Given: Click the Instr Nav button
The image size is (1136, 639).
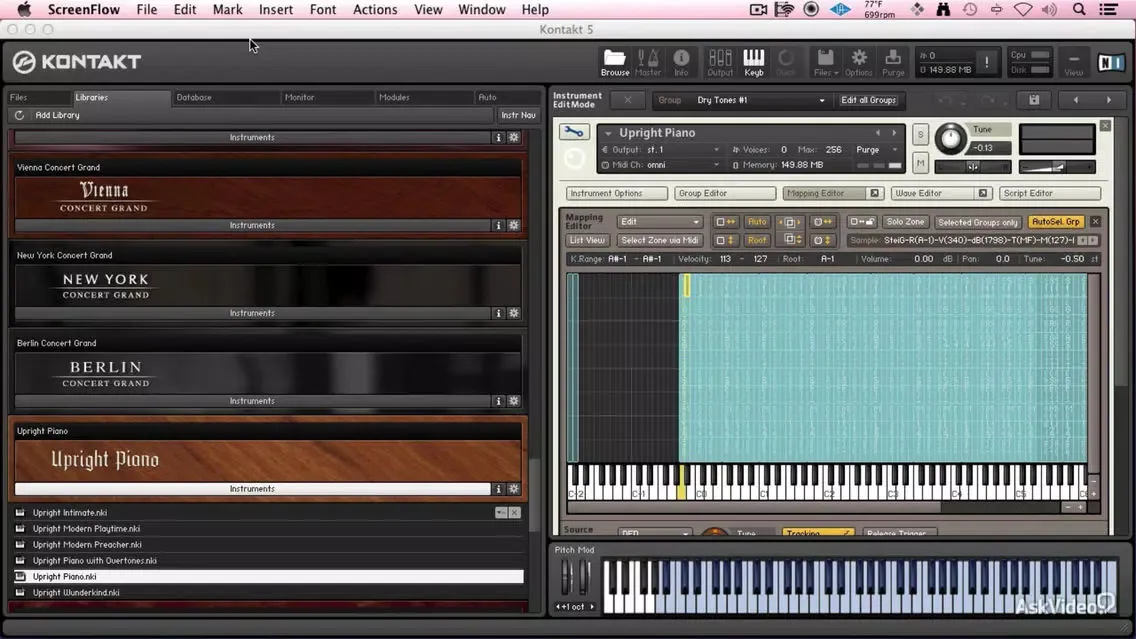Looking at the screenshot, I should tap(518, 115).
